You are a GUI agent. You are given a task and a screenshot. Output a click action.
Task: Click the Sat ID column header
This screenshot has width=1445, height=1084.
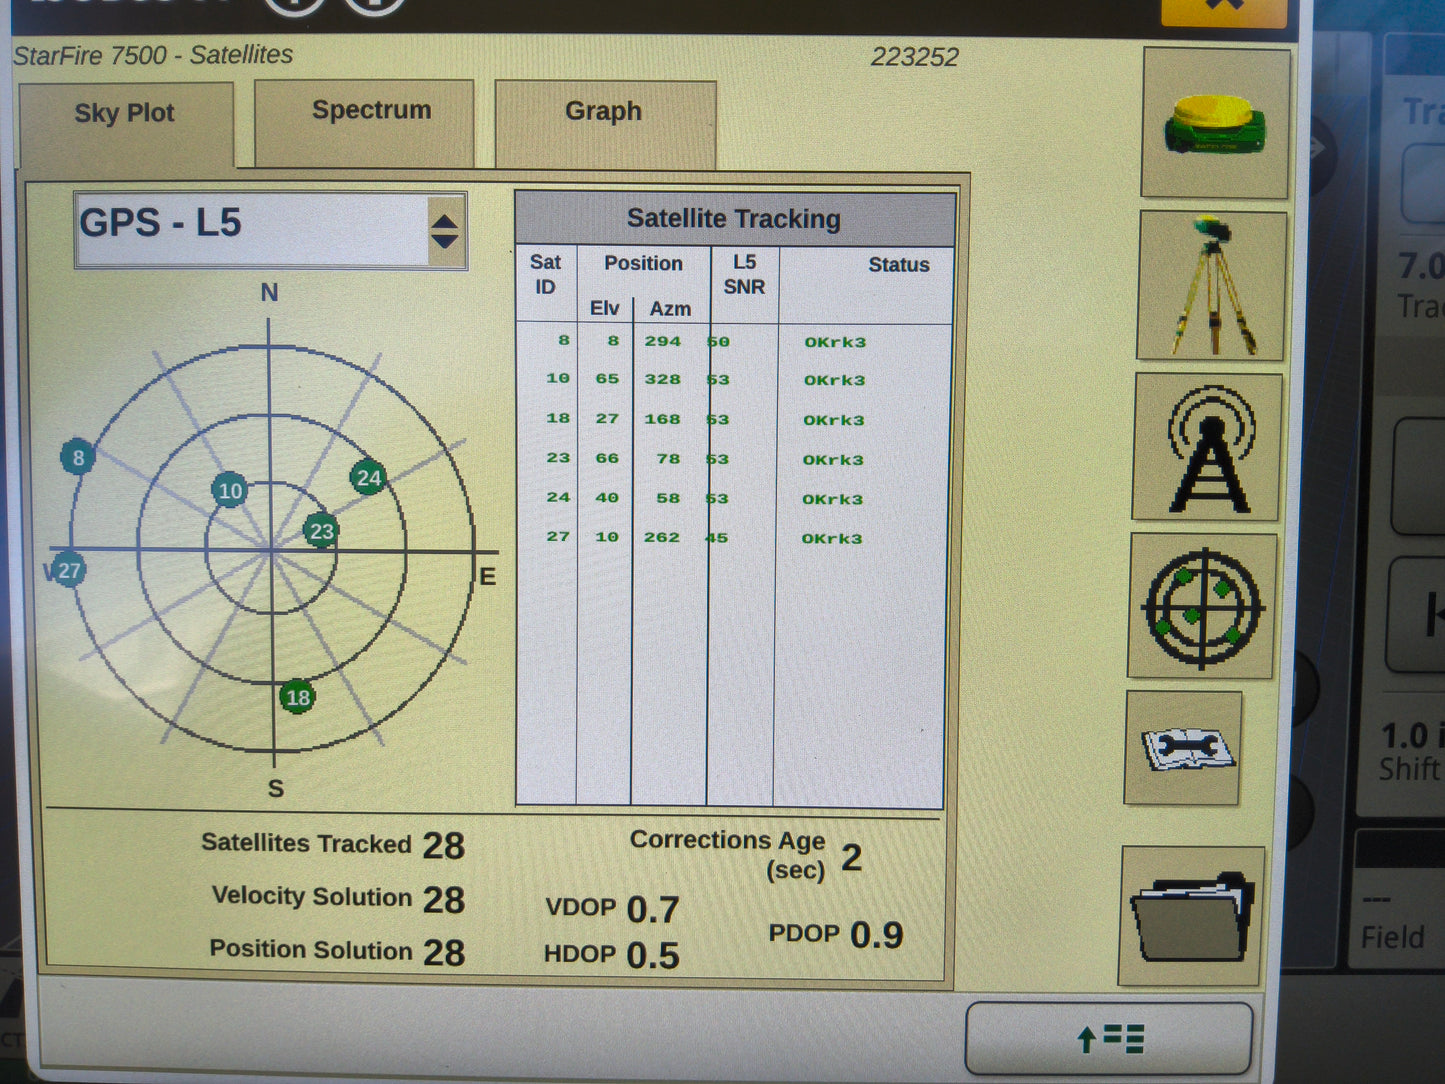click(x=545, y=274)
